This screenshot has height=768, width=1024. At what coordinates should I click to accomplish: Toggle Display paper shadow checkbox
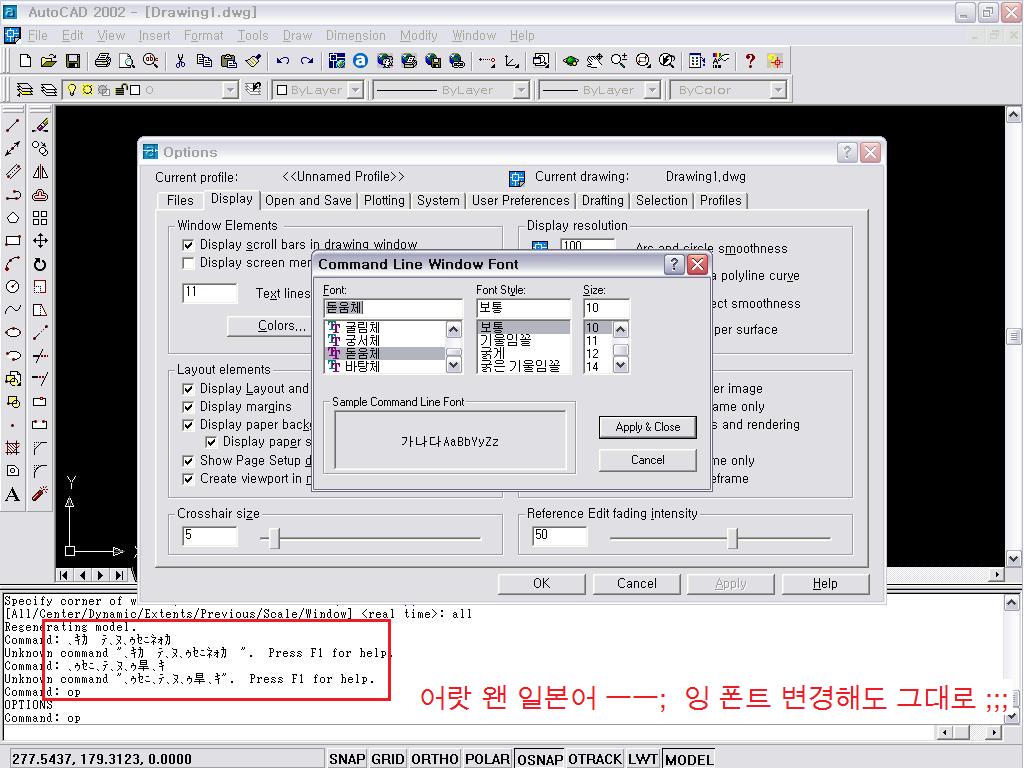(211, 442)
